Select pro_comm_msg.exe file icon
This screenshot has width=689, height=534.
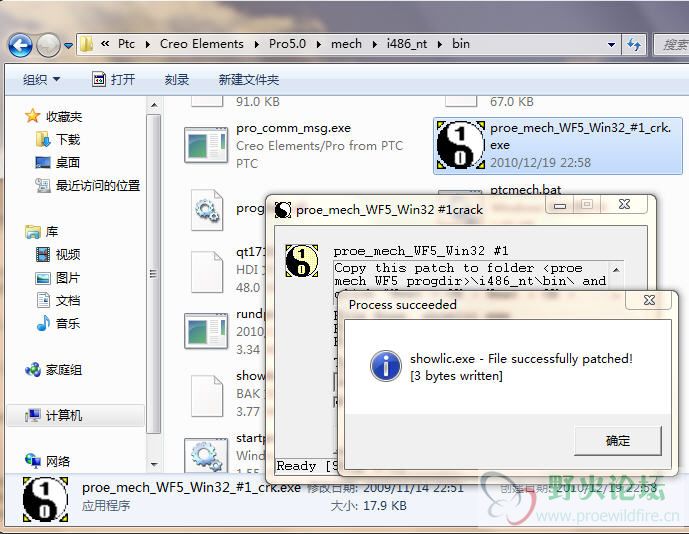[x=206, y=145]
